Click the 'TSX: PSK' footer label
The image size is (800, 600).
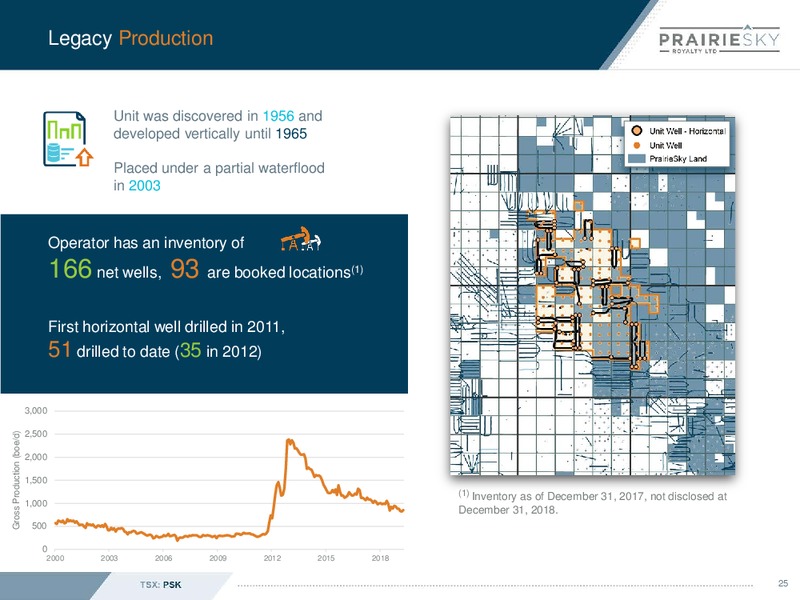pyautogui.click(x=161, y=585)
